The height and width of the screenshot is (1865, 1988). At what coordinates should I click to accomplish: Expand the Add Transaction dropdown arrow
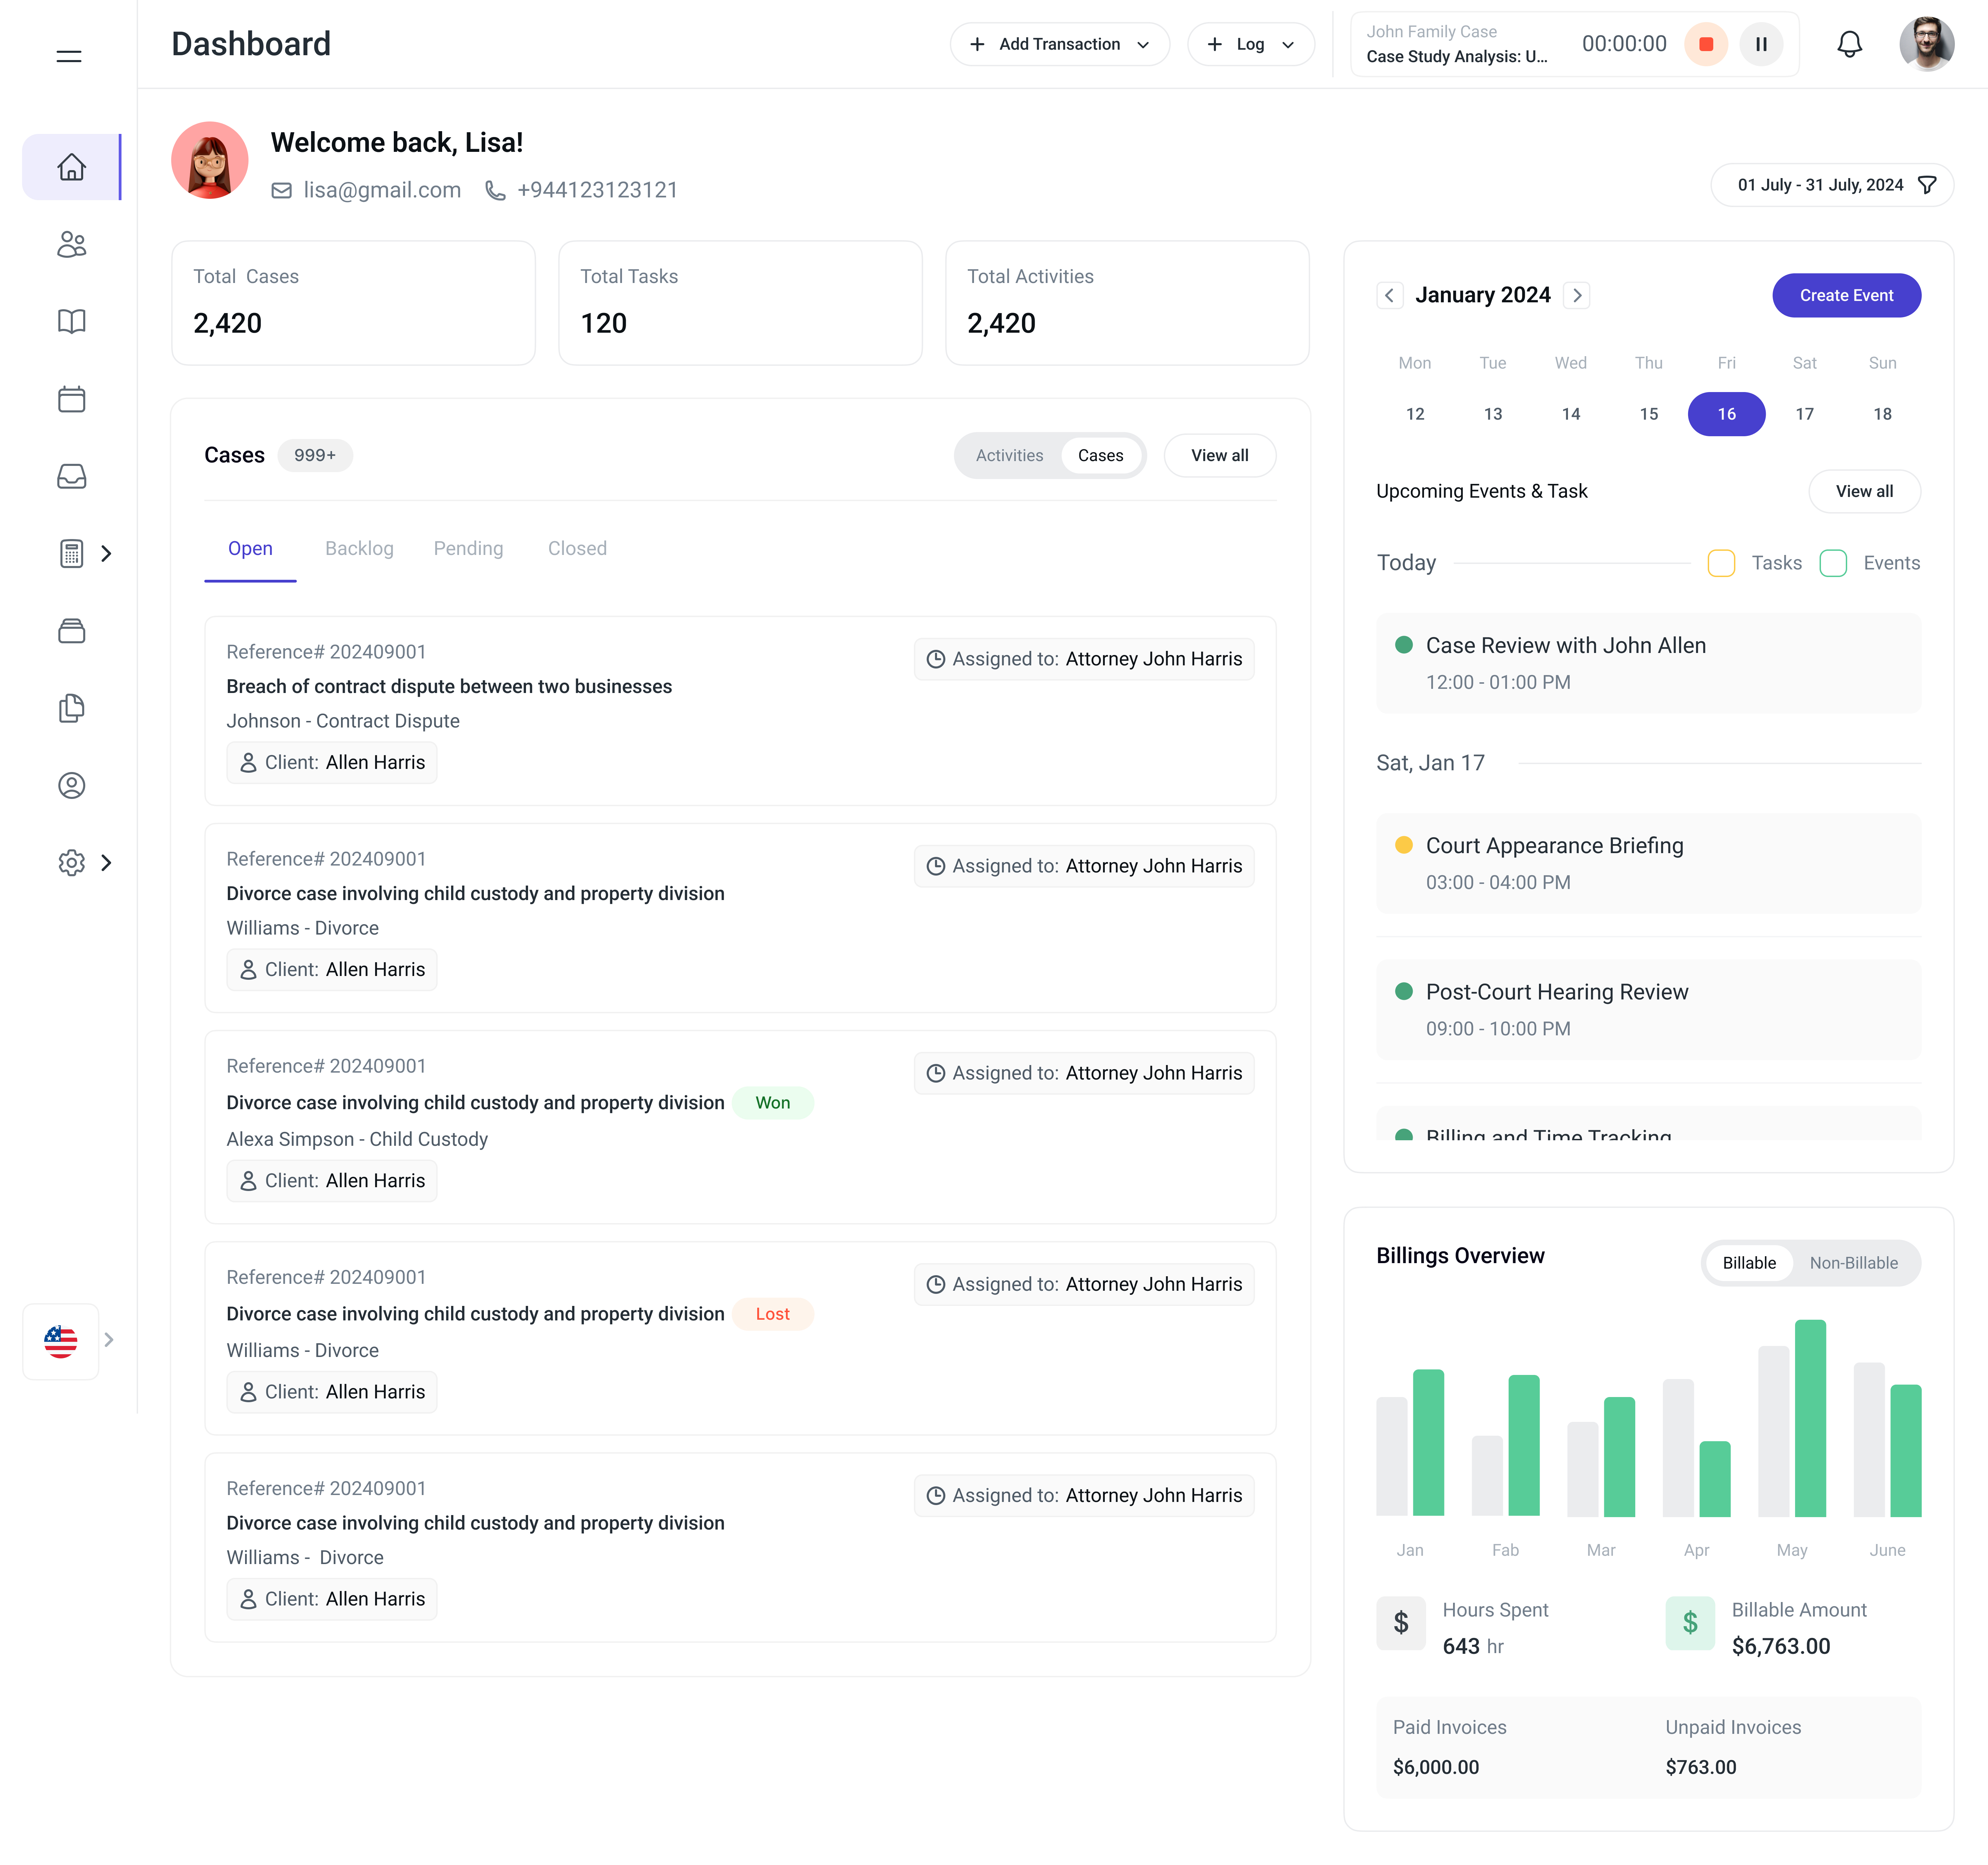[1143, 45]
